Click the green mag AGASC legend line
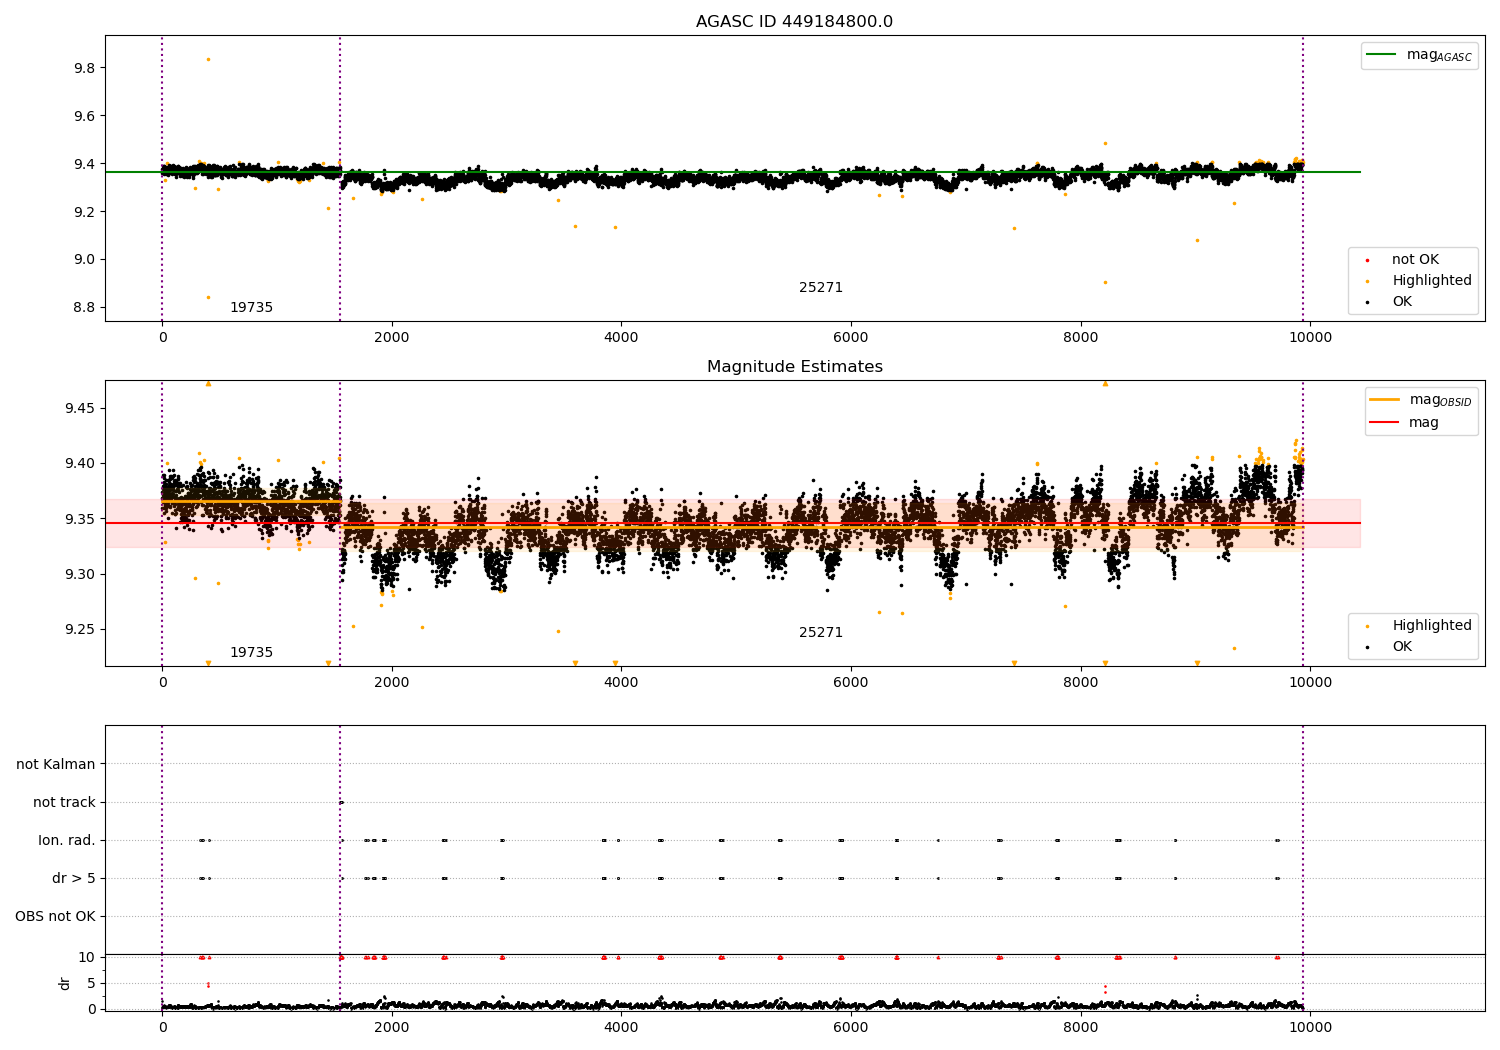 pos(1382,55)
